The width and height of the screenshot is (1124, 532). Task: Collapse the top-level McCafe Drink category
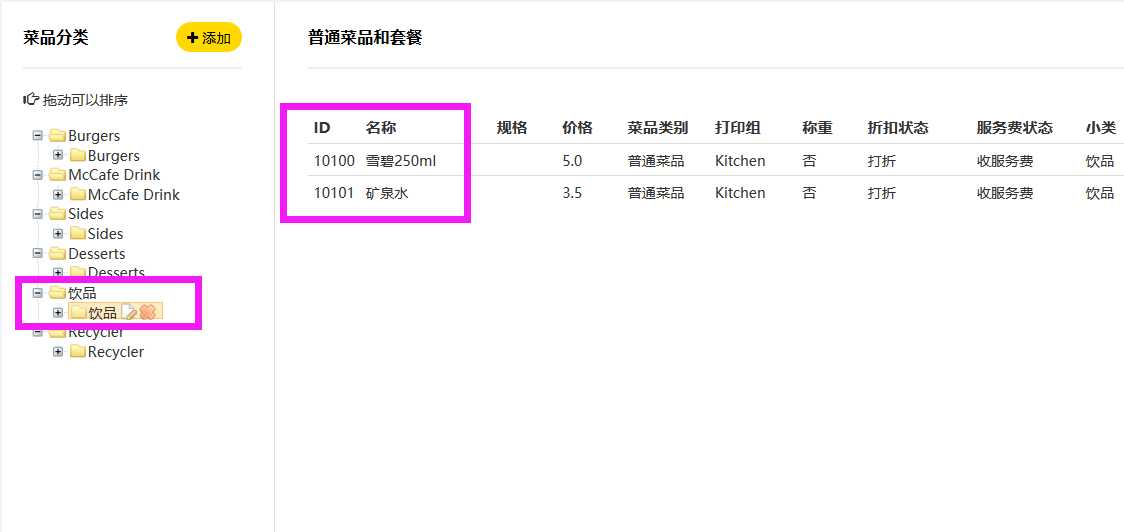[x=38, y=175]
